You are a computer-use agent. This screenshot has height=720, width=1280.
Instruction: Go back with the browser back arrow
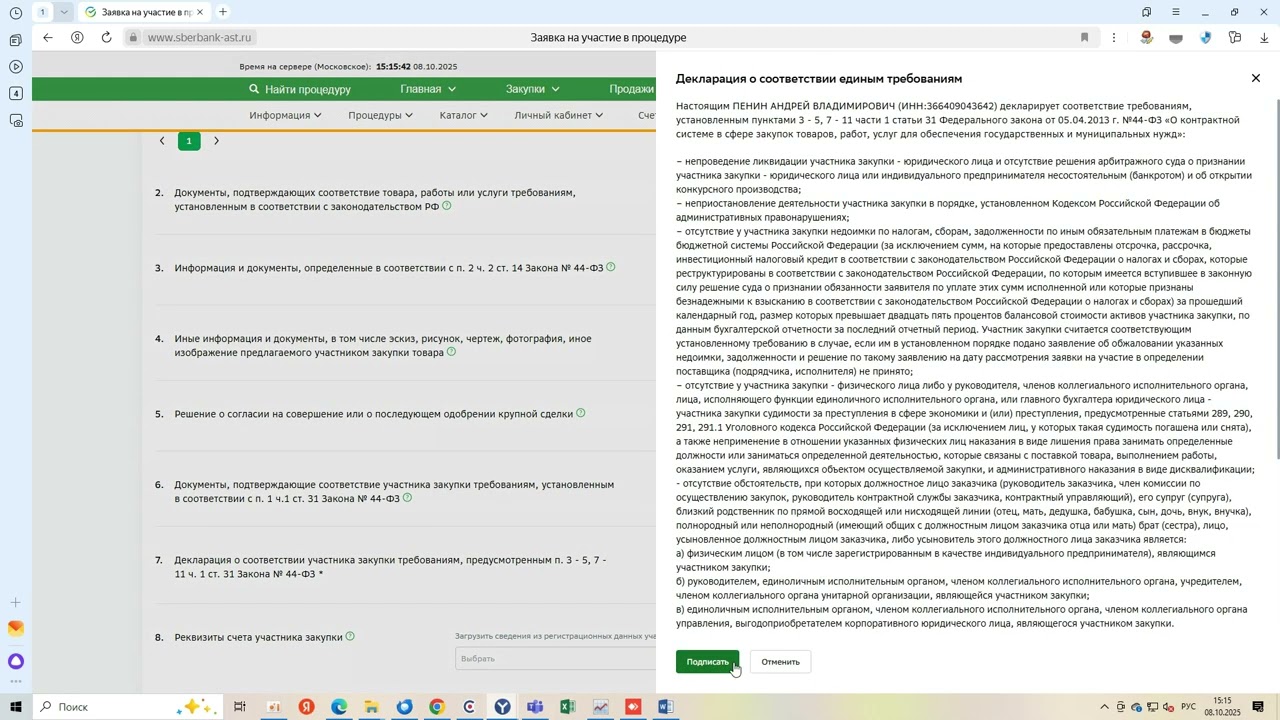[x=47, y=37]
